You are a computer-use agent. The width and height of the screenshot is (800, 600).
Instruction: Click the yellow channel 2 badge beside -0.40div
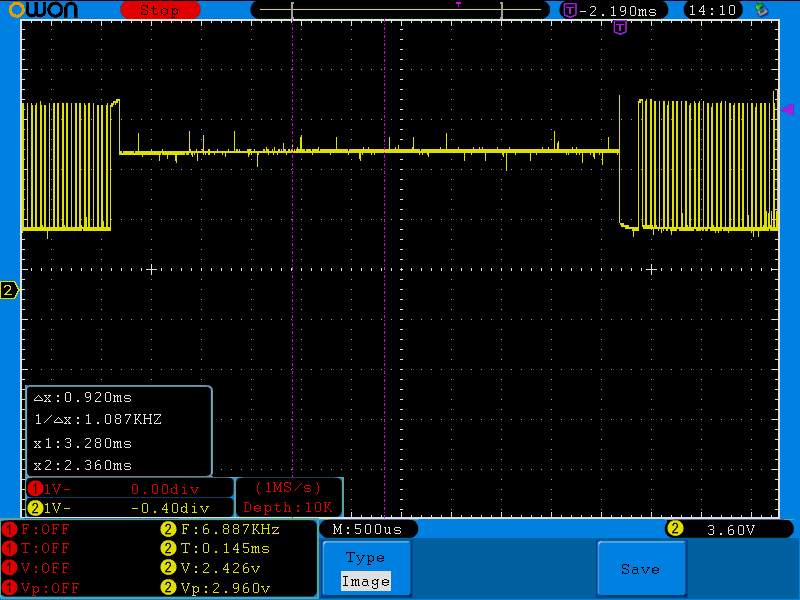(35, 508)
